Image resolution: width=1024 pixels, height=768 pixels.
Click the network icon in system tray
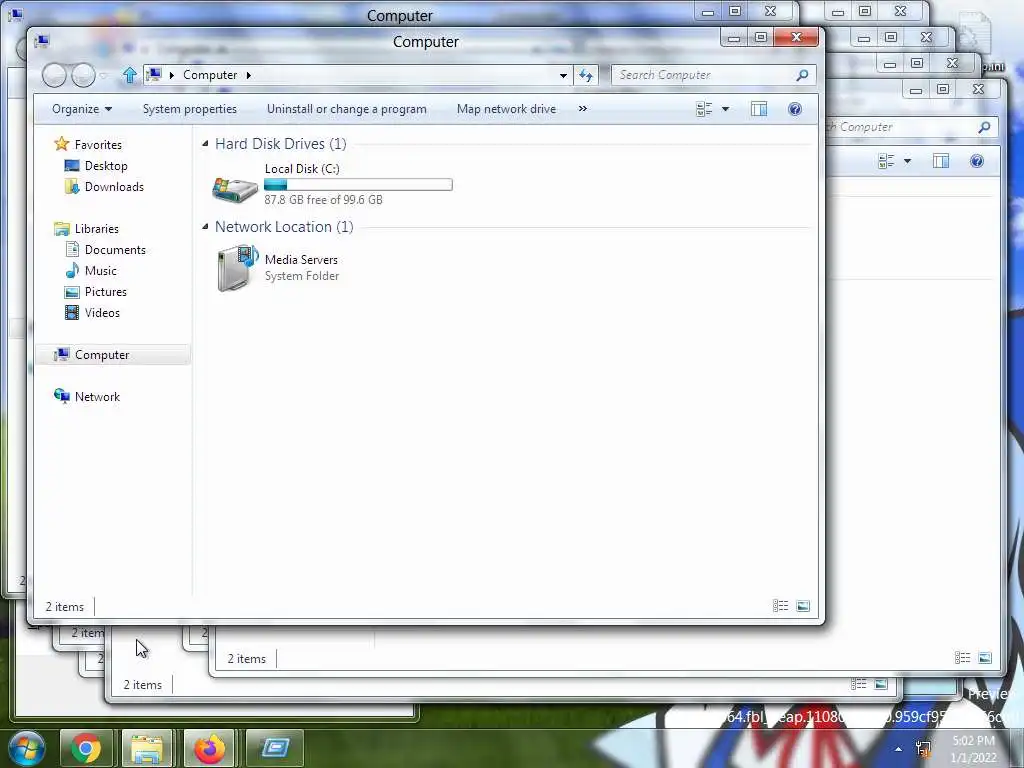pyautogui.click(x=923, y=749)
